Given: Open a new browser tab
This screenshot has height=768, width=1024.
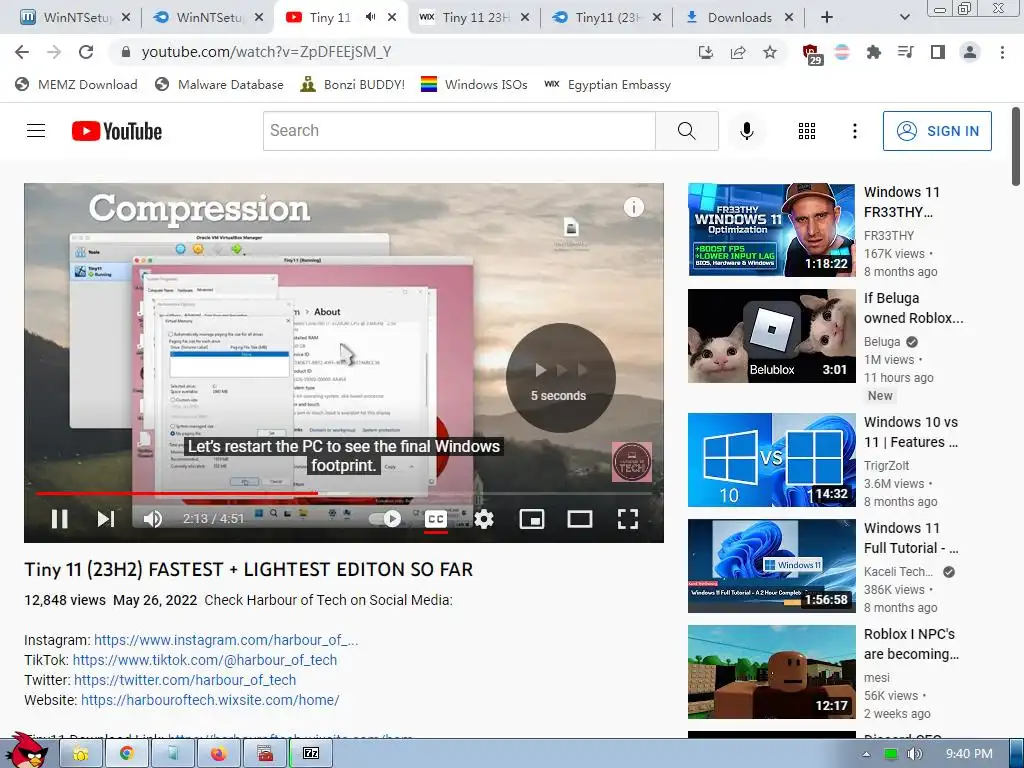Looking at the screenshot, I should coord(827,17).
